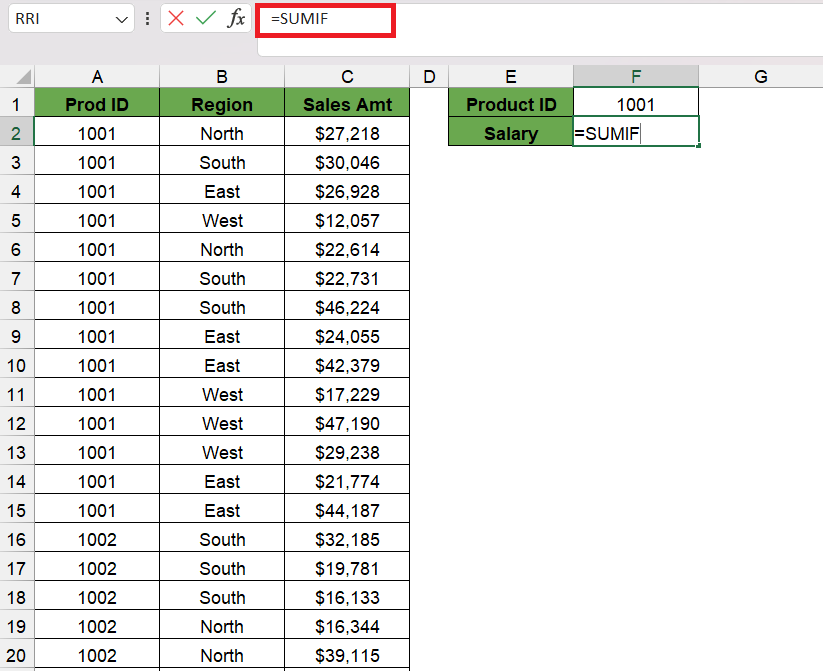The width and height of the screenshot is (823, 671).
Task: Click the Select All corner triangle
Action: tap(23, 78)
